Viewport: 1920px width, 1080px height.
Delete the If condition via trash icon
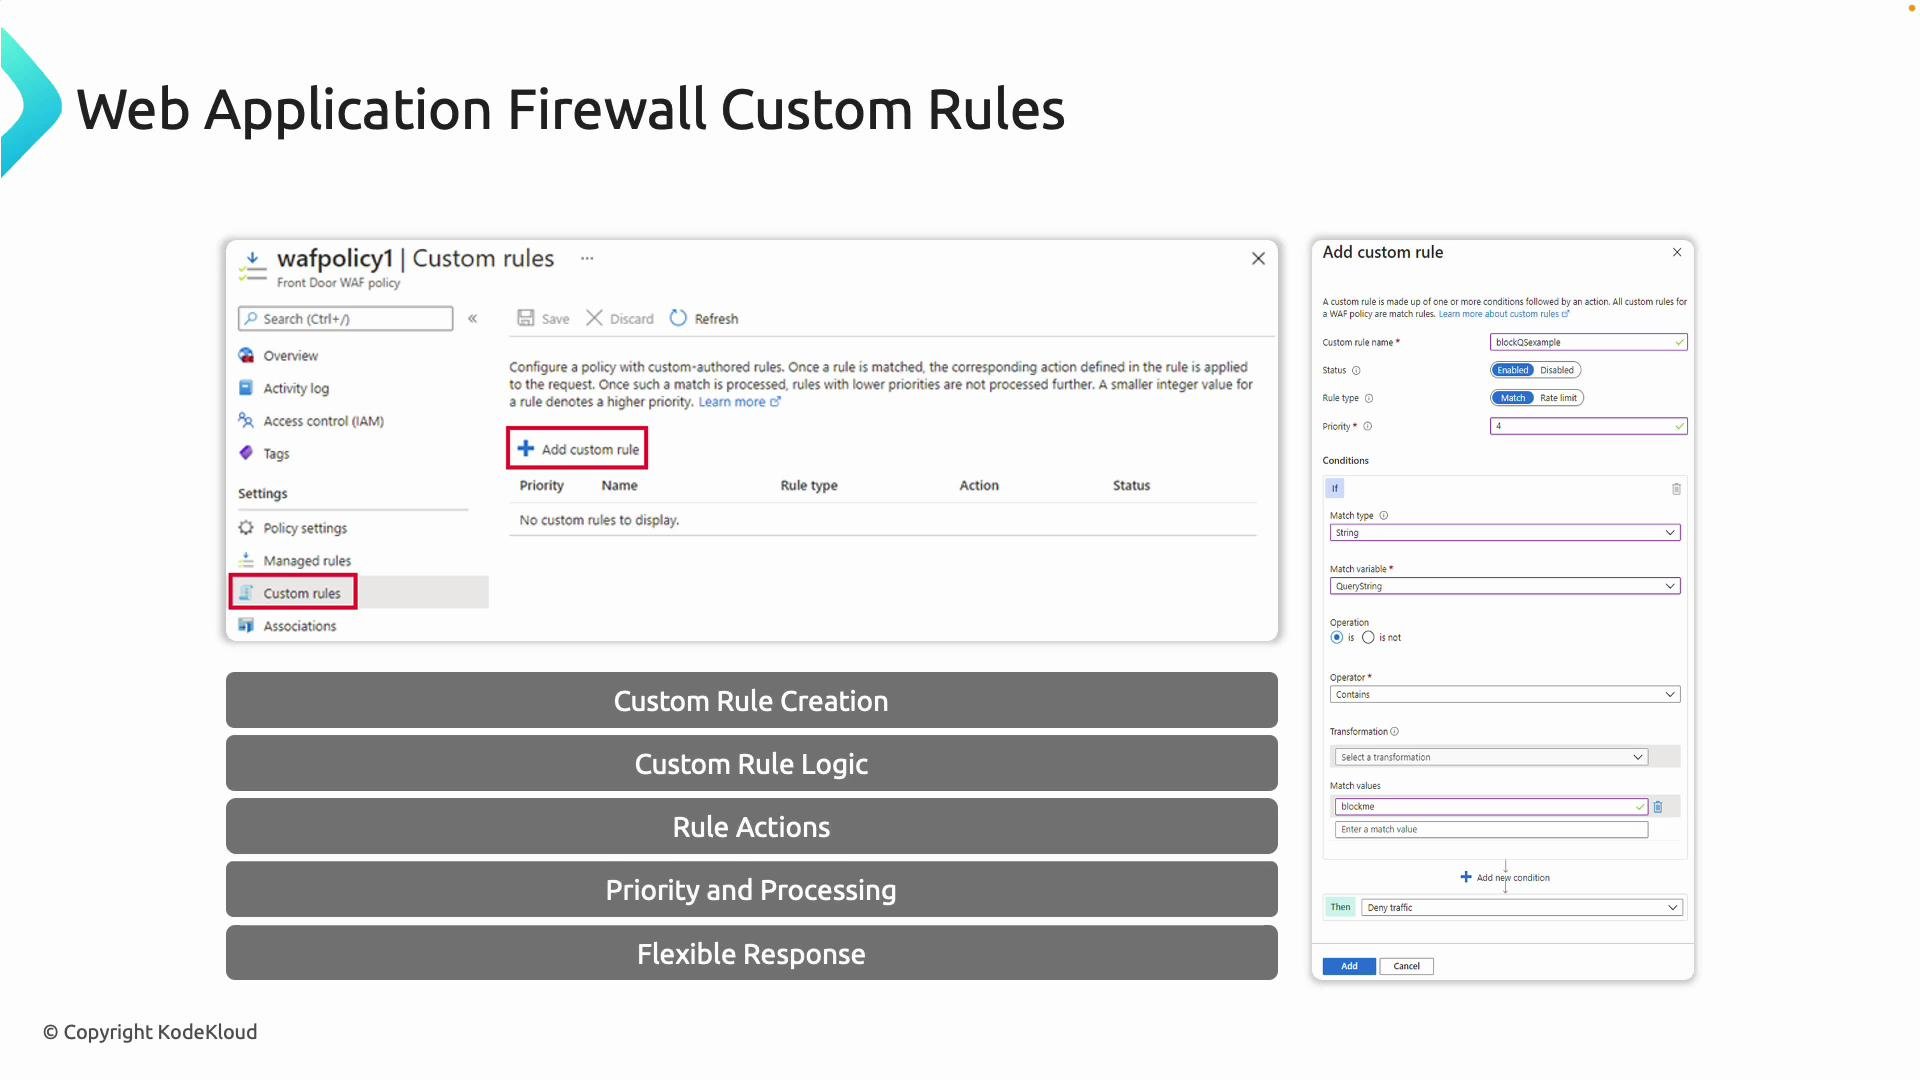pos(1677,489)
